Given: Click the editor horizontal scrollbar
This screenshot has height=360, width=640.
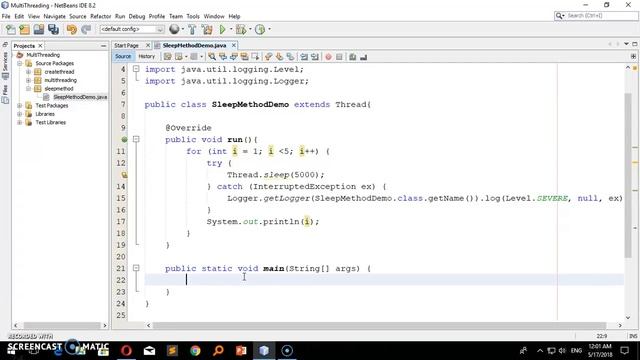Looking at the screenshot, I should click(379, 325).
